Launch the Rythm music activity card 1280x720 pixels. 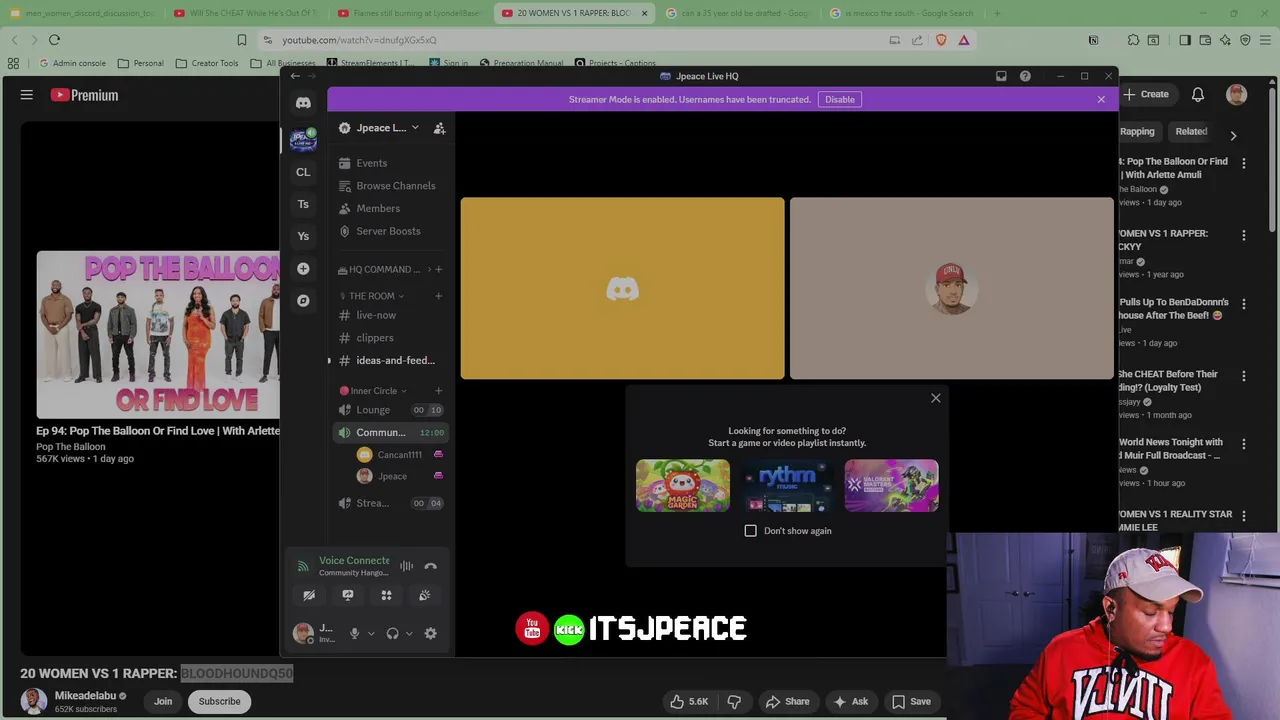pos(787,486)
